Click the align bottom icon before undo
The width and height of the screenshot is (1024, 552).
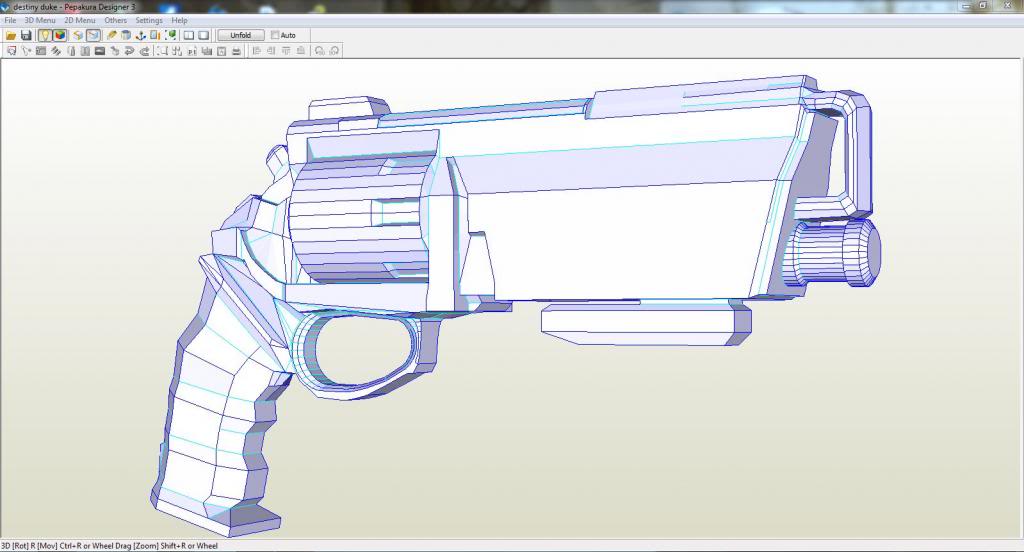[x=300, y=51]
